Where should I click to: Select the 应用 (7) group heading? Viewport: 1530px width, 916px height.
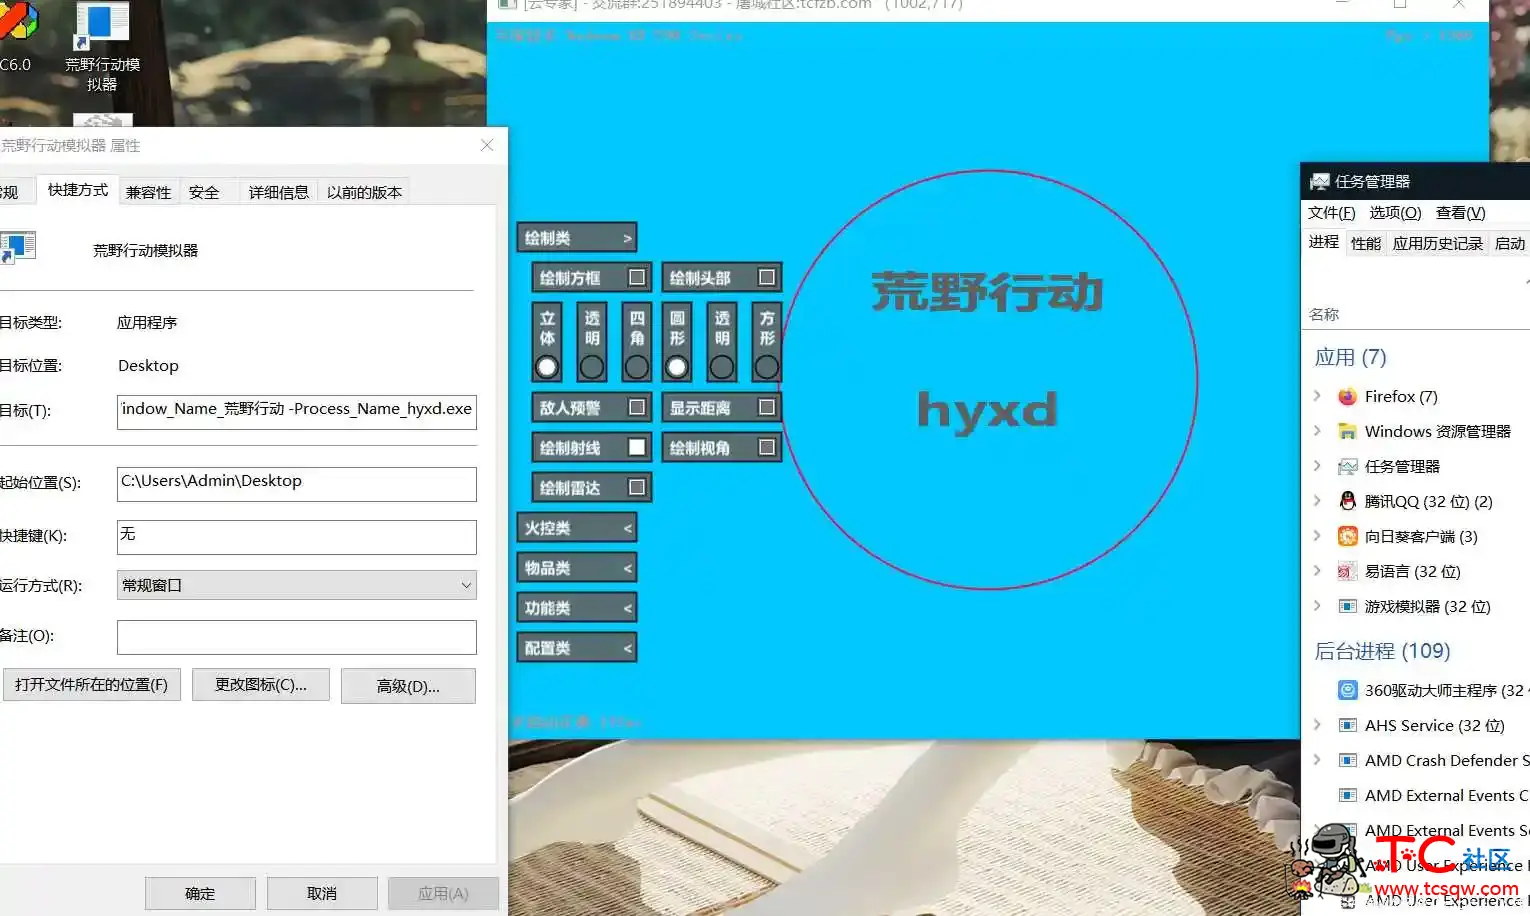[x=1350, y=357]
